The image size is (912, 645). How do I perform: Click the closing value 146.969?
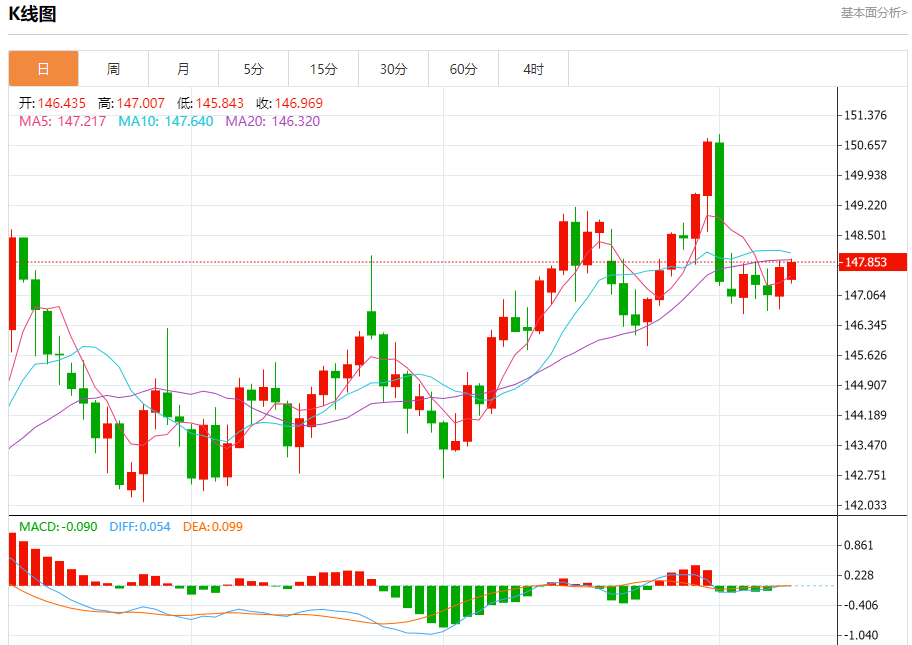[299, 104]
